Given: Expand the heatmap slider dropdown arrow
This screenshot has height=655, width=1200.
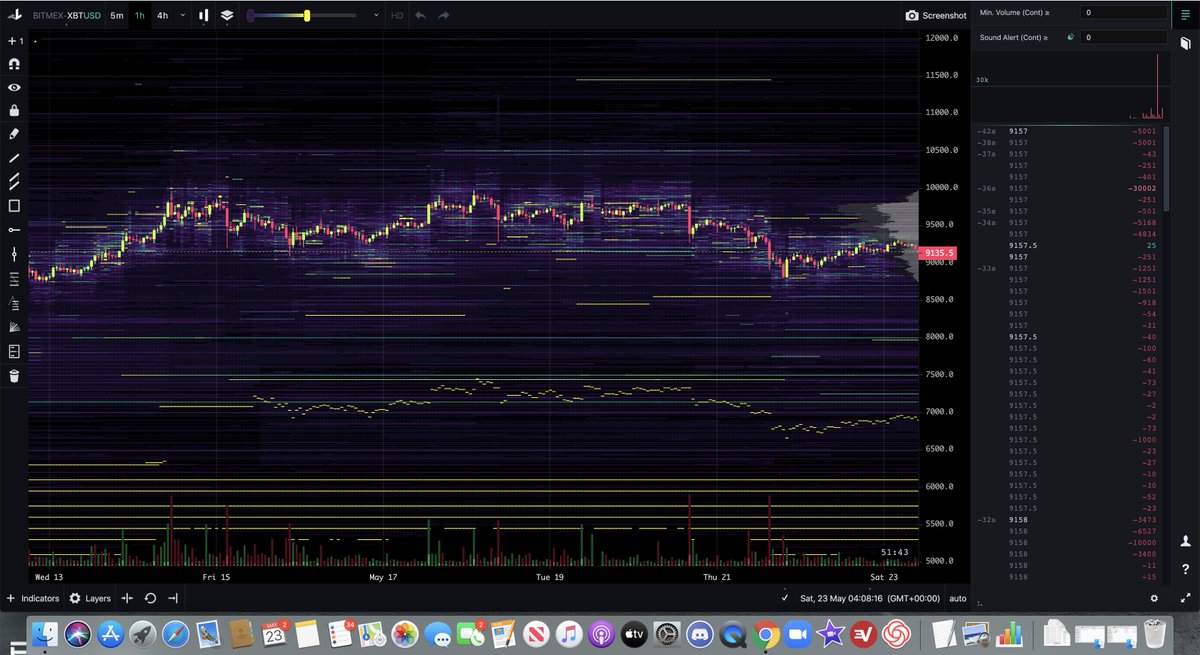Looking at the screenshot, I should coord(375,16).
